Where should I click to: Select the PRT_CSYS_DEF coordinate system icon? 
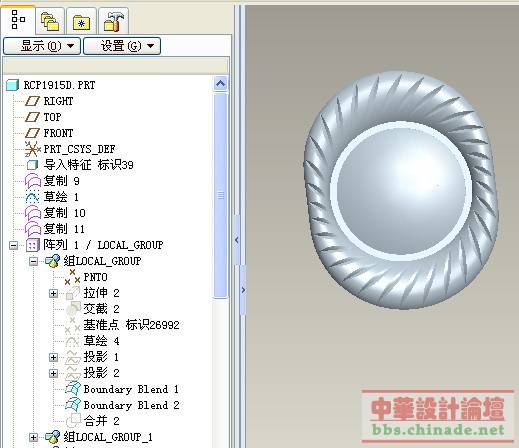coord(32,149)
